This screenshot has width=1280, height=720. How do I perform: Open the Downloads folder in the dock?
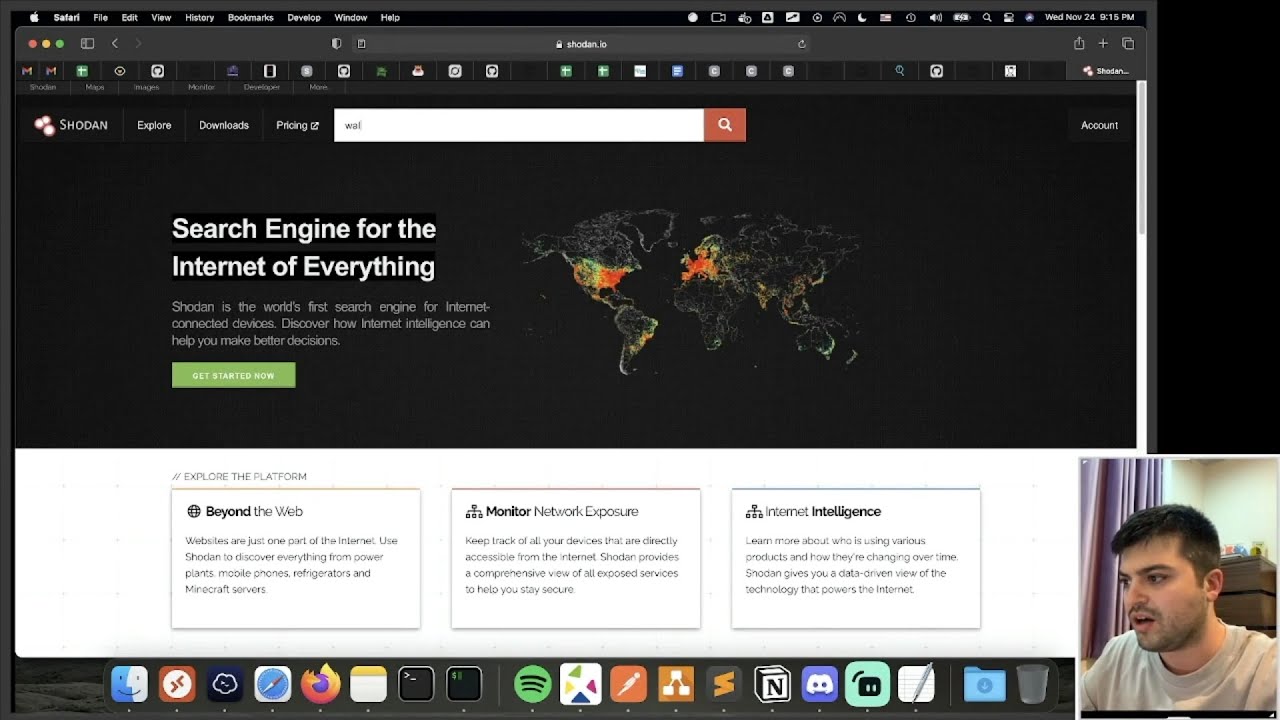[984, 685]
